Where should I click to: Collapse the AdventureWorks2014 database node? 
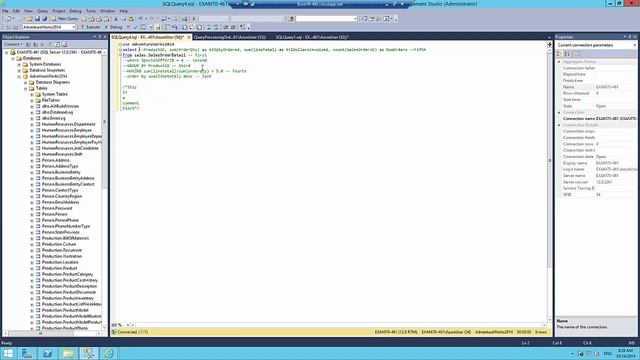click(x=19, y=76)
